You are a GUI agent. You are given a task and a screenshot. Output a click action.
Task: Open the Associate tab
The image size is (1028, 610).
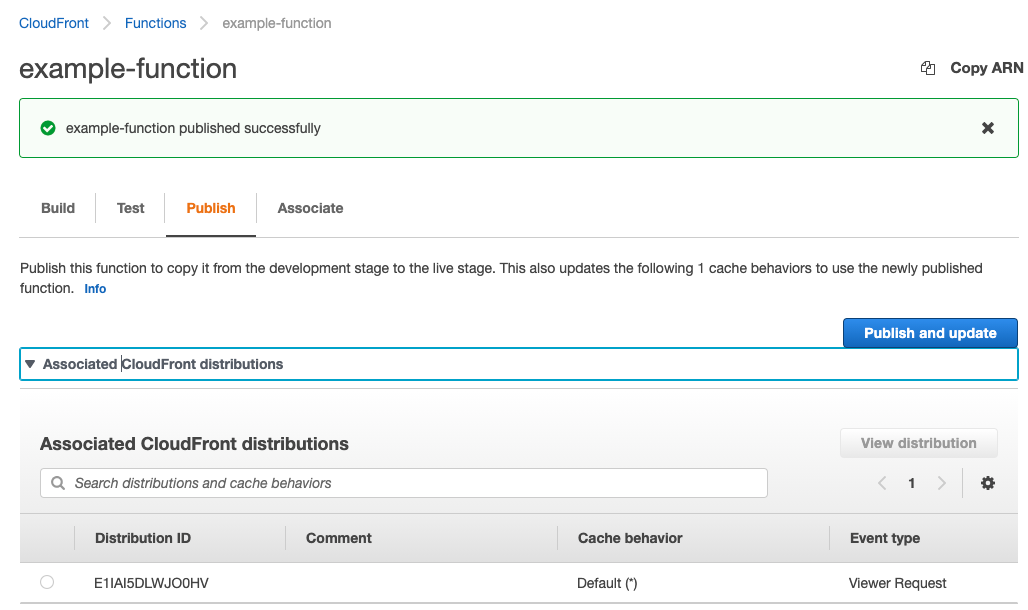click(x=310, y=208)
